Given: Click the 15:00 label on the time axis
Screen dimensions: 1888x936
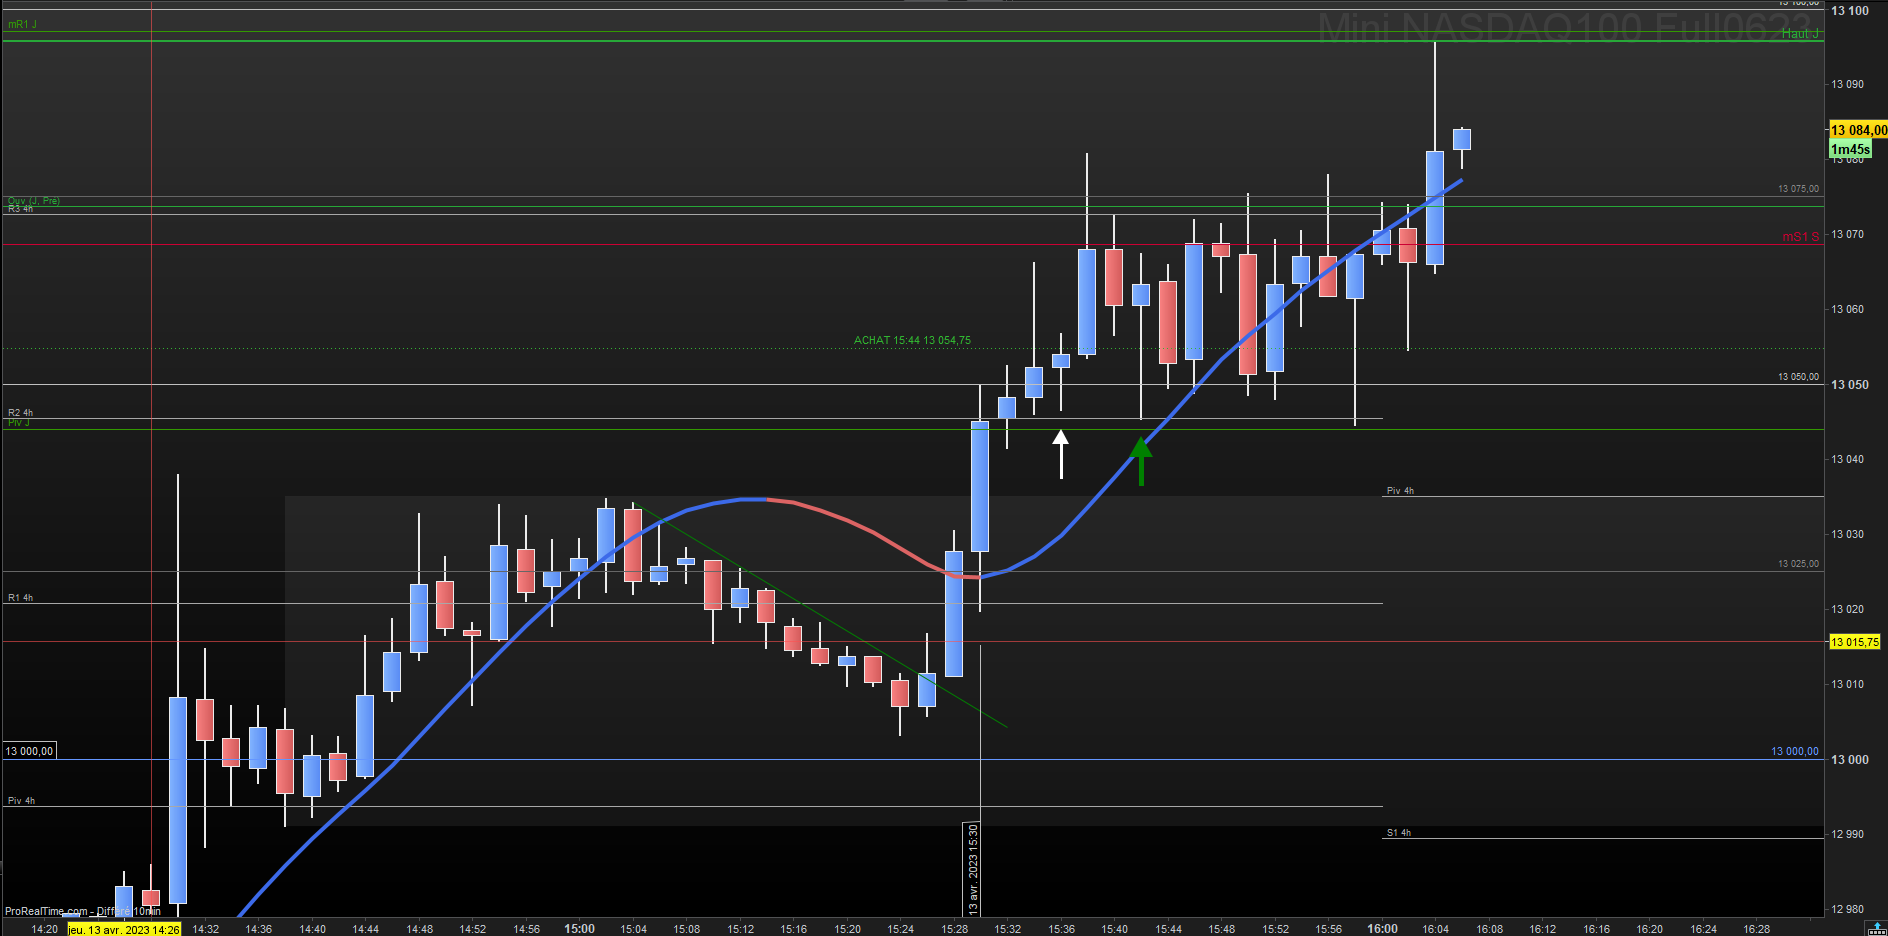Looking at the screenshot, I should click(579, 929).
